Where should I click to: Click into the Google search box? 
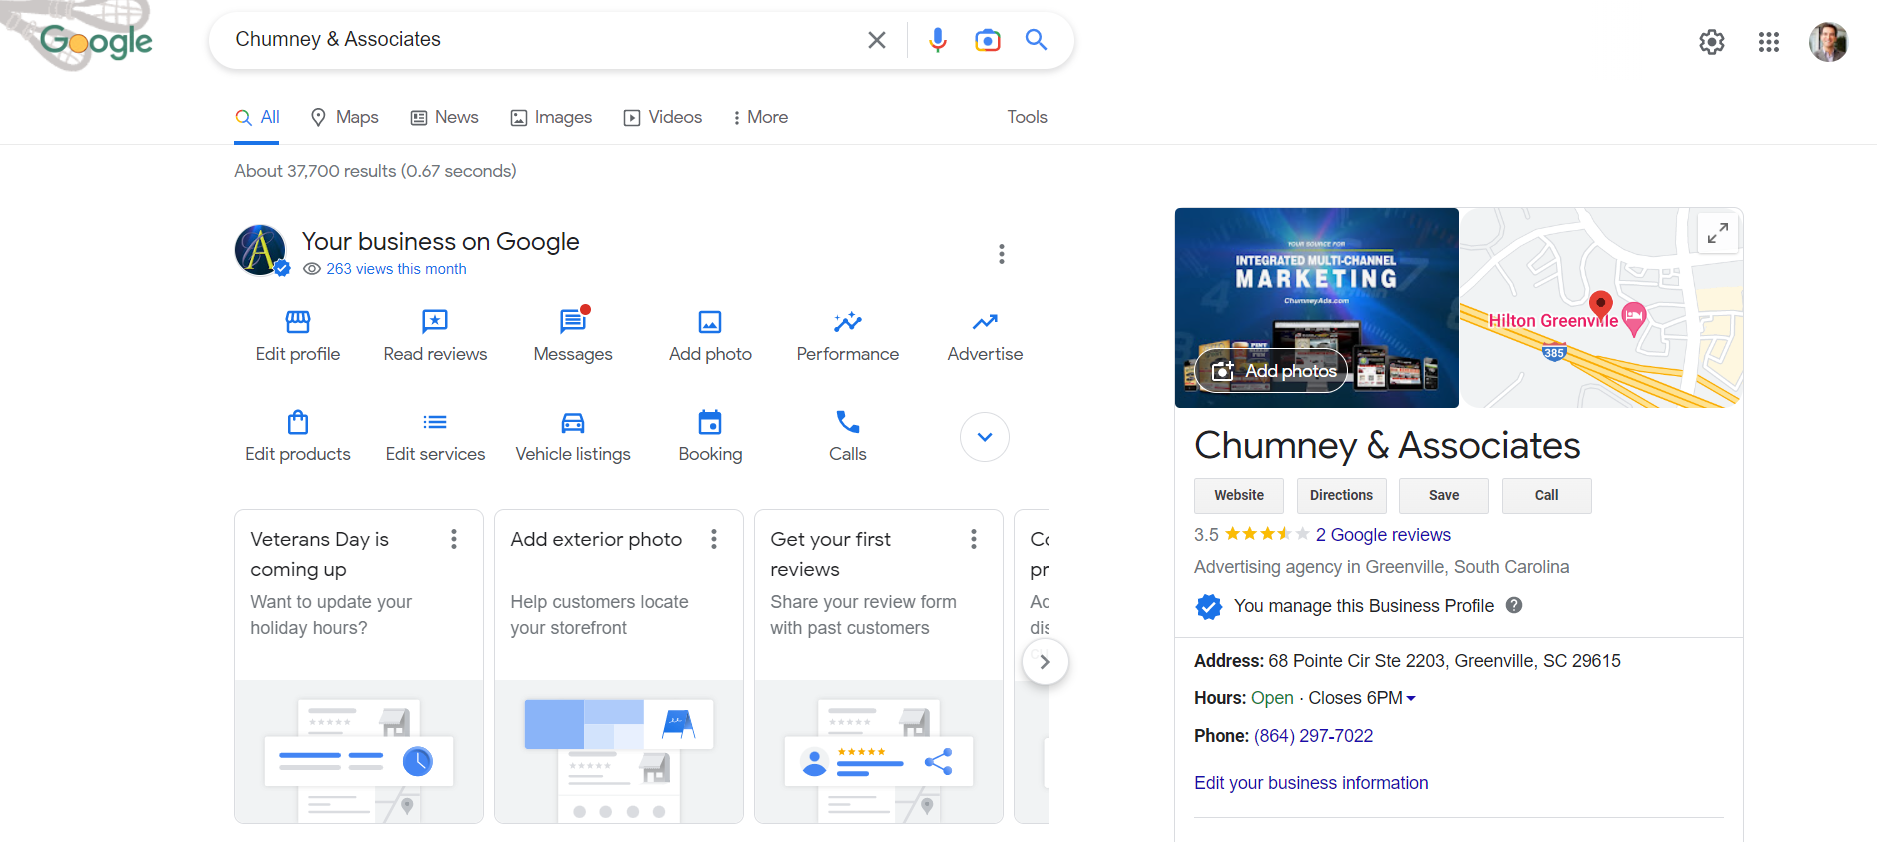click(x=540, y=40)
